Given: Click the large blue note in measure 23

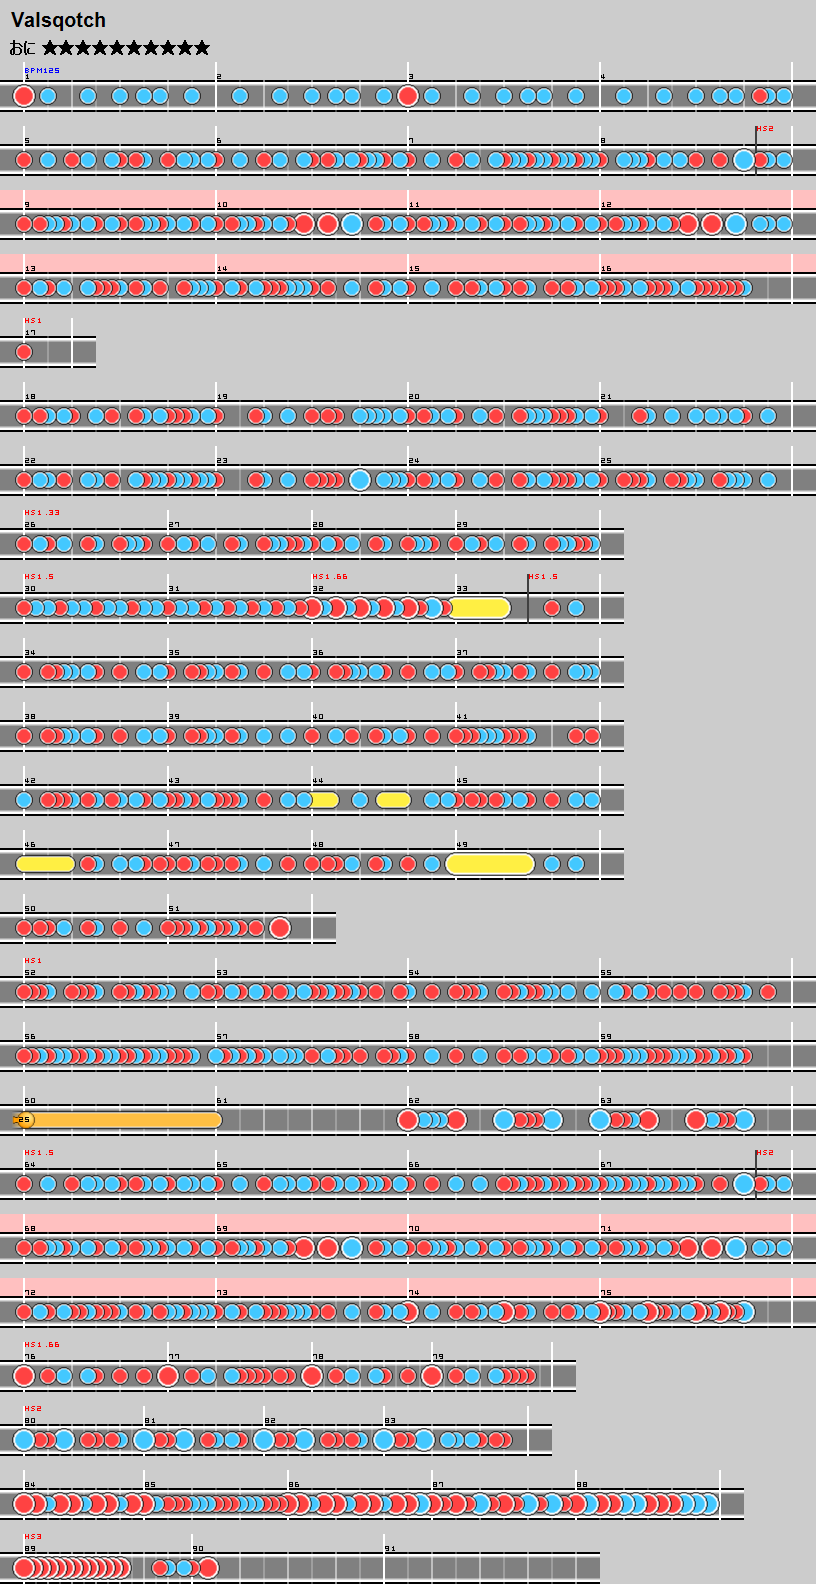Looking at the screenshot, I should [x=360, y=480].
